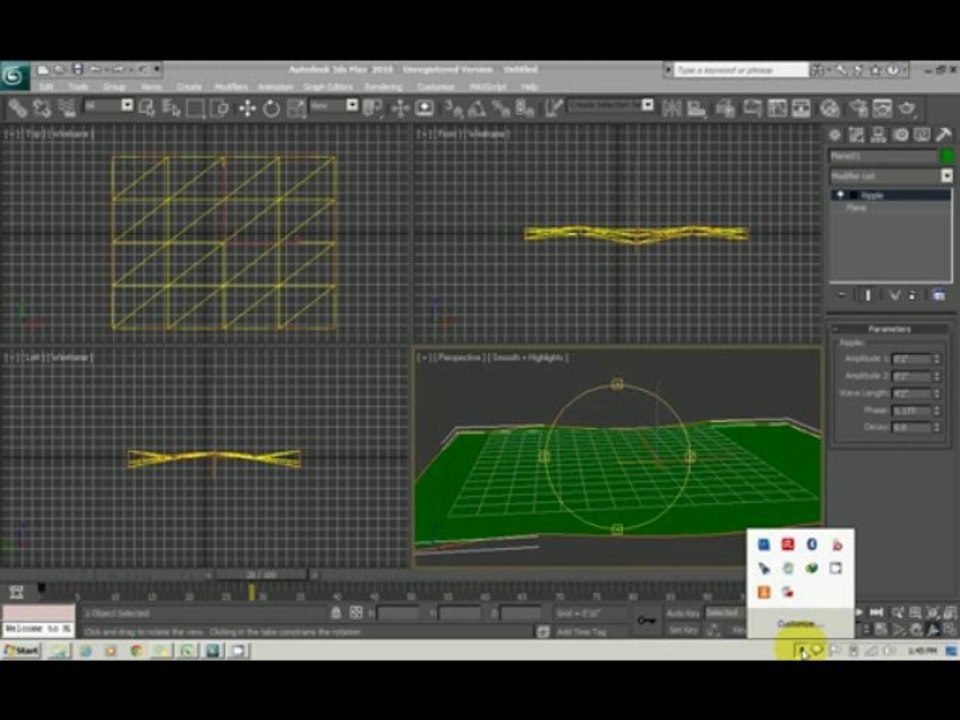Click Add Time Tag in status bar
Viewport: 960px width, 720px height.
[580, 631]
